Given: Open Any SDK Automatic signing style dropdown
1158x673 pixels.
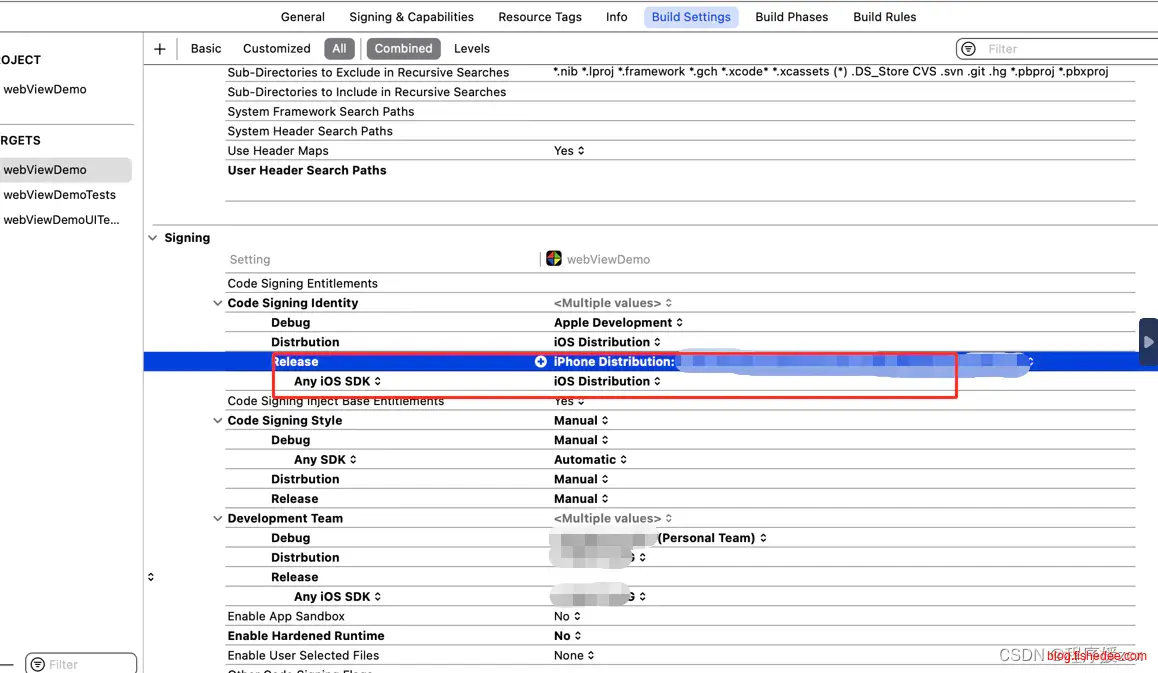Looking at the screenshot, I should (x=590, y=460).
